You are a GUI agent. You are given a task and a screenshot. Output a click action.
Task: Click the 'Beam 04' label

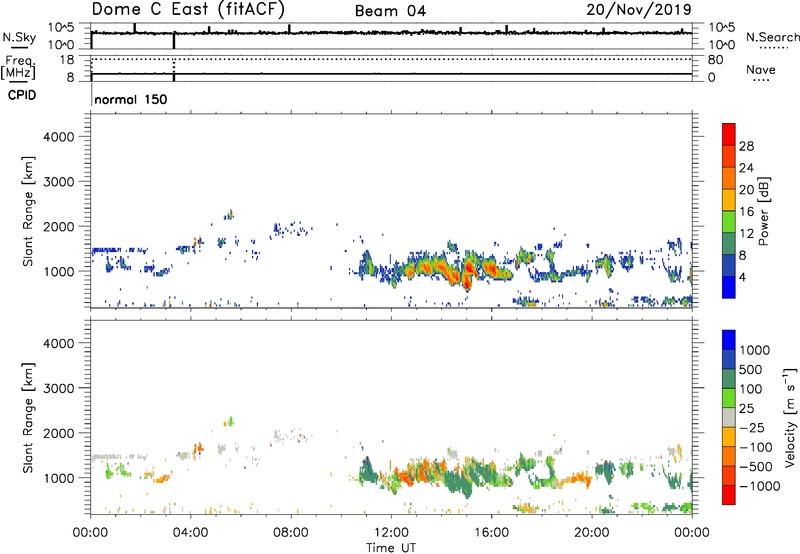coord(390,11)
